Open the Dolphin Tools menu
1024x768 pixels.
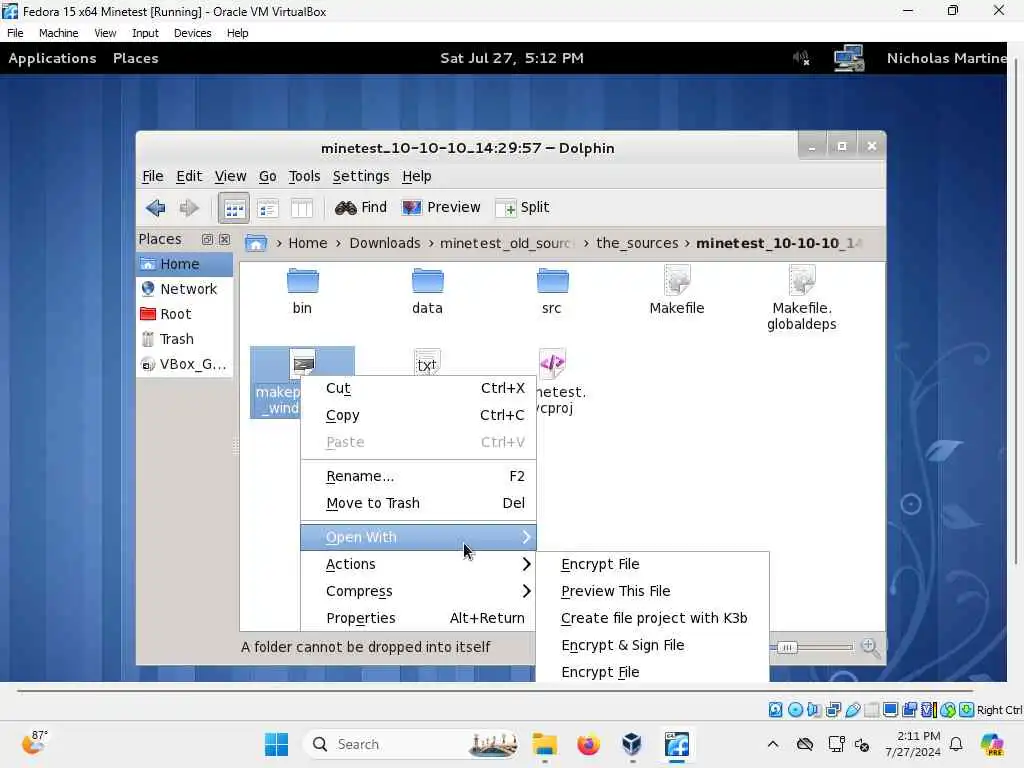click(304, 176)
